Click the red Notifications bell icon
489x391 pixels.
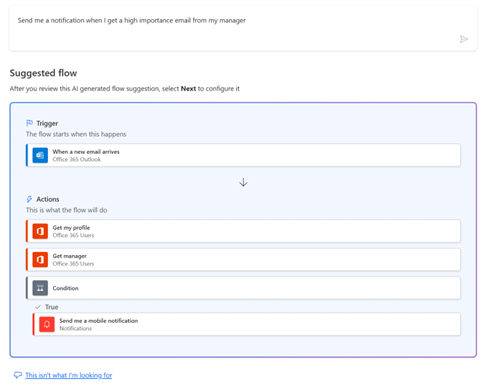click(47, 324)
